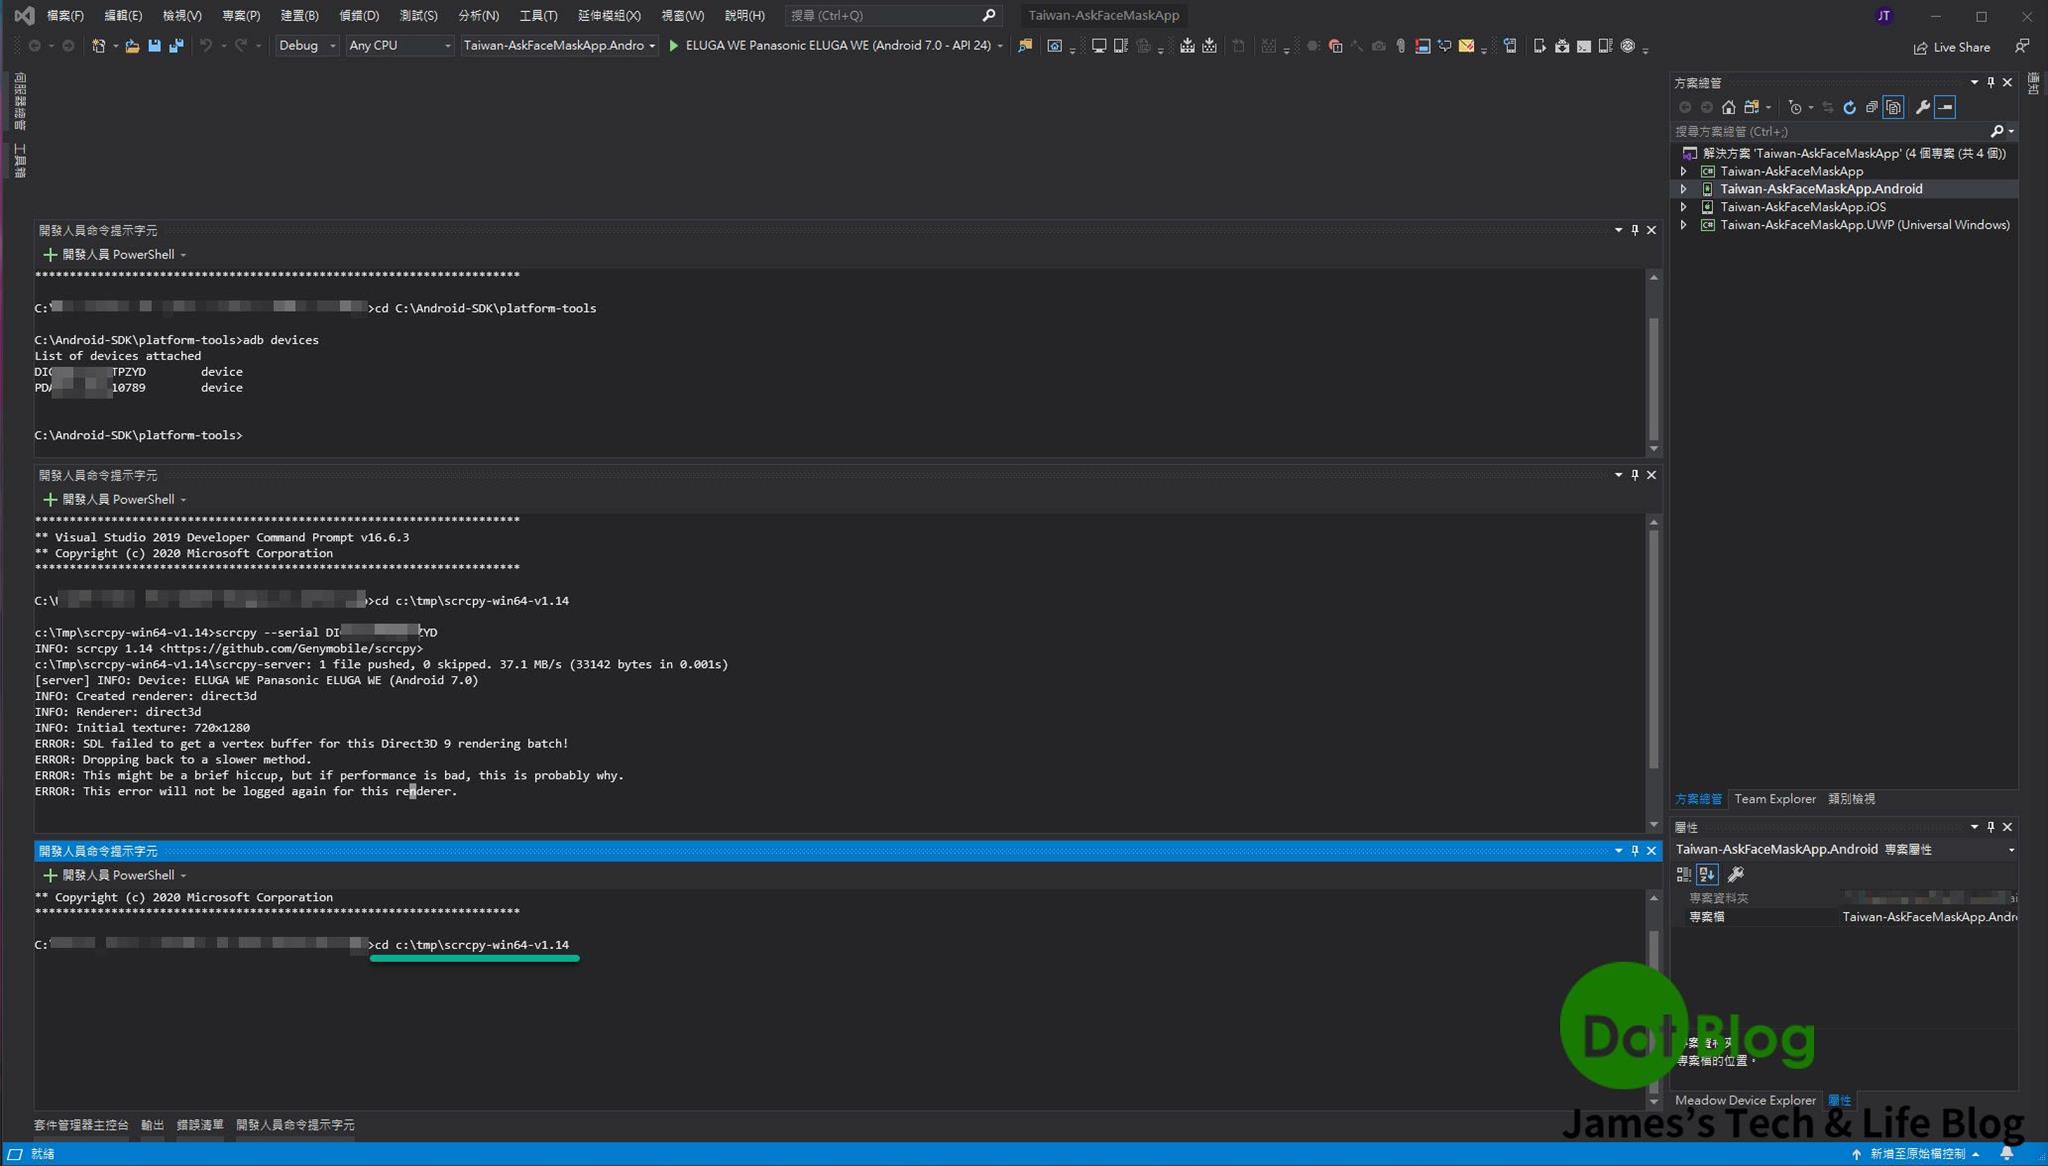This screenshot has height=1166, width=2048.
Task: Switch to the 類別檢視 tab
Action: pos(1851,799)
